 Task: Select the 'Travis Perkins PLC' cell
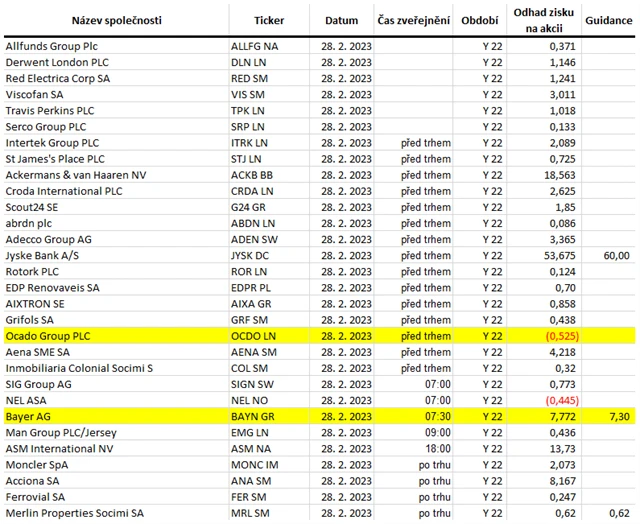50,111
